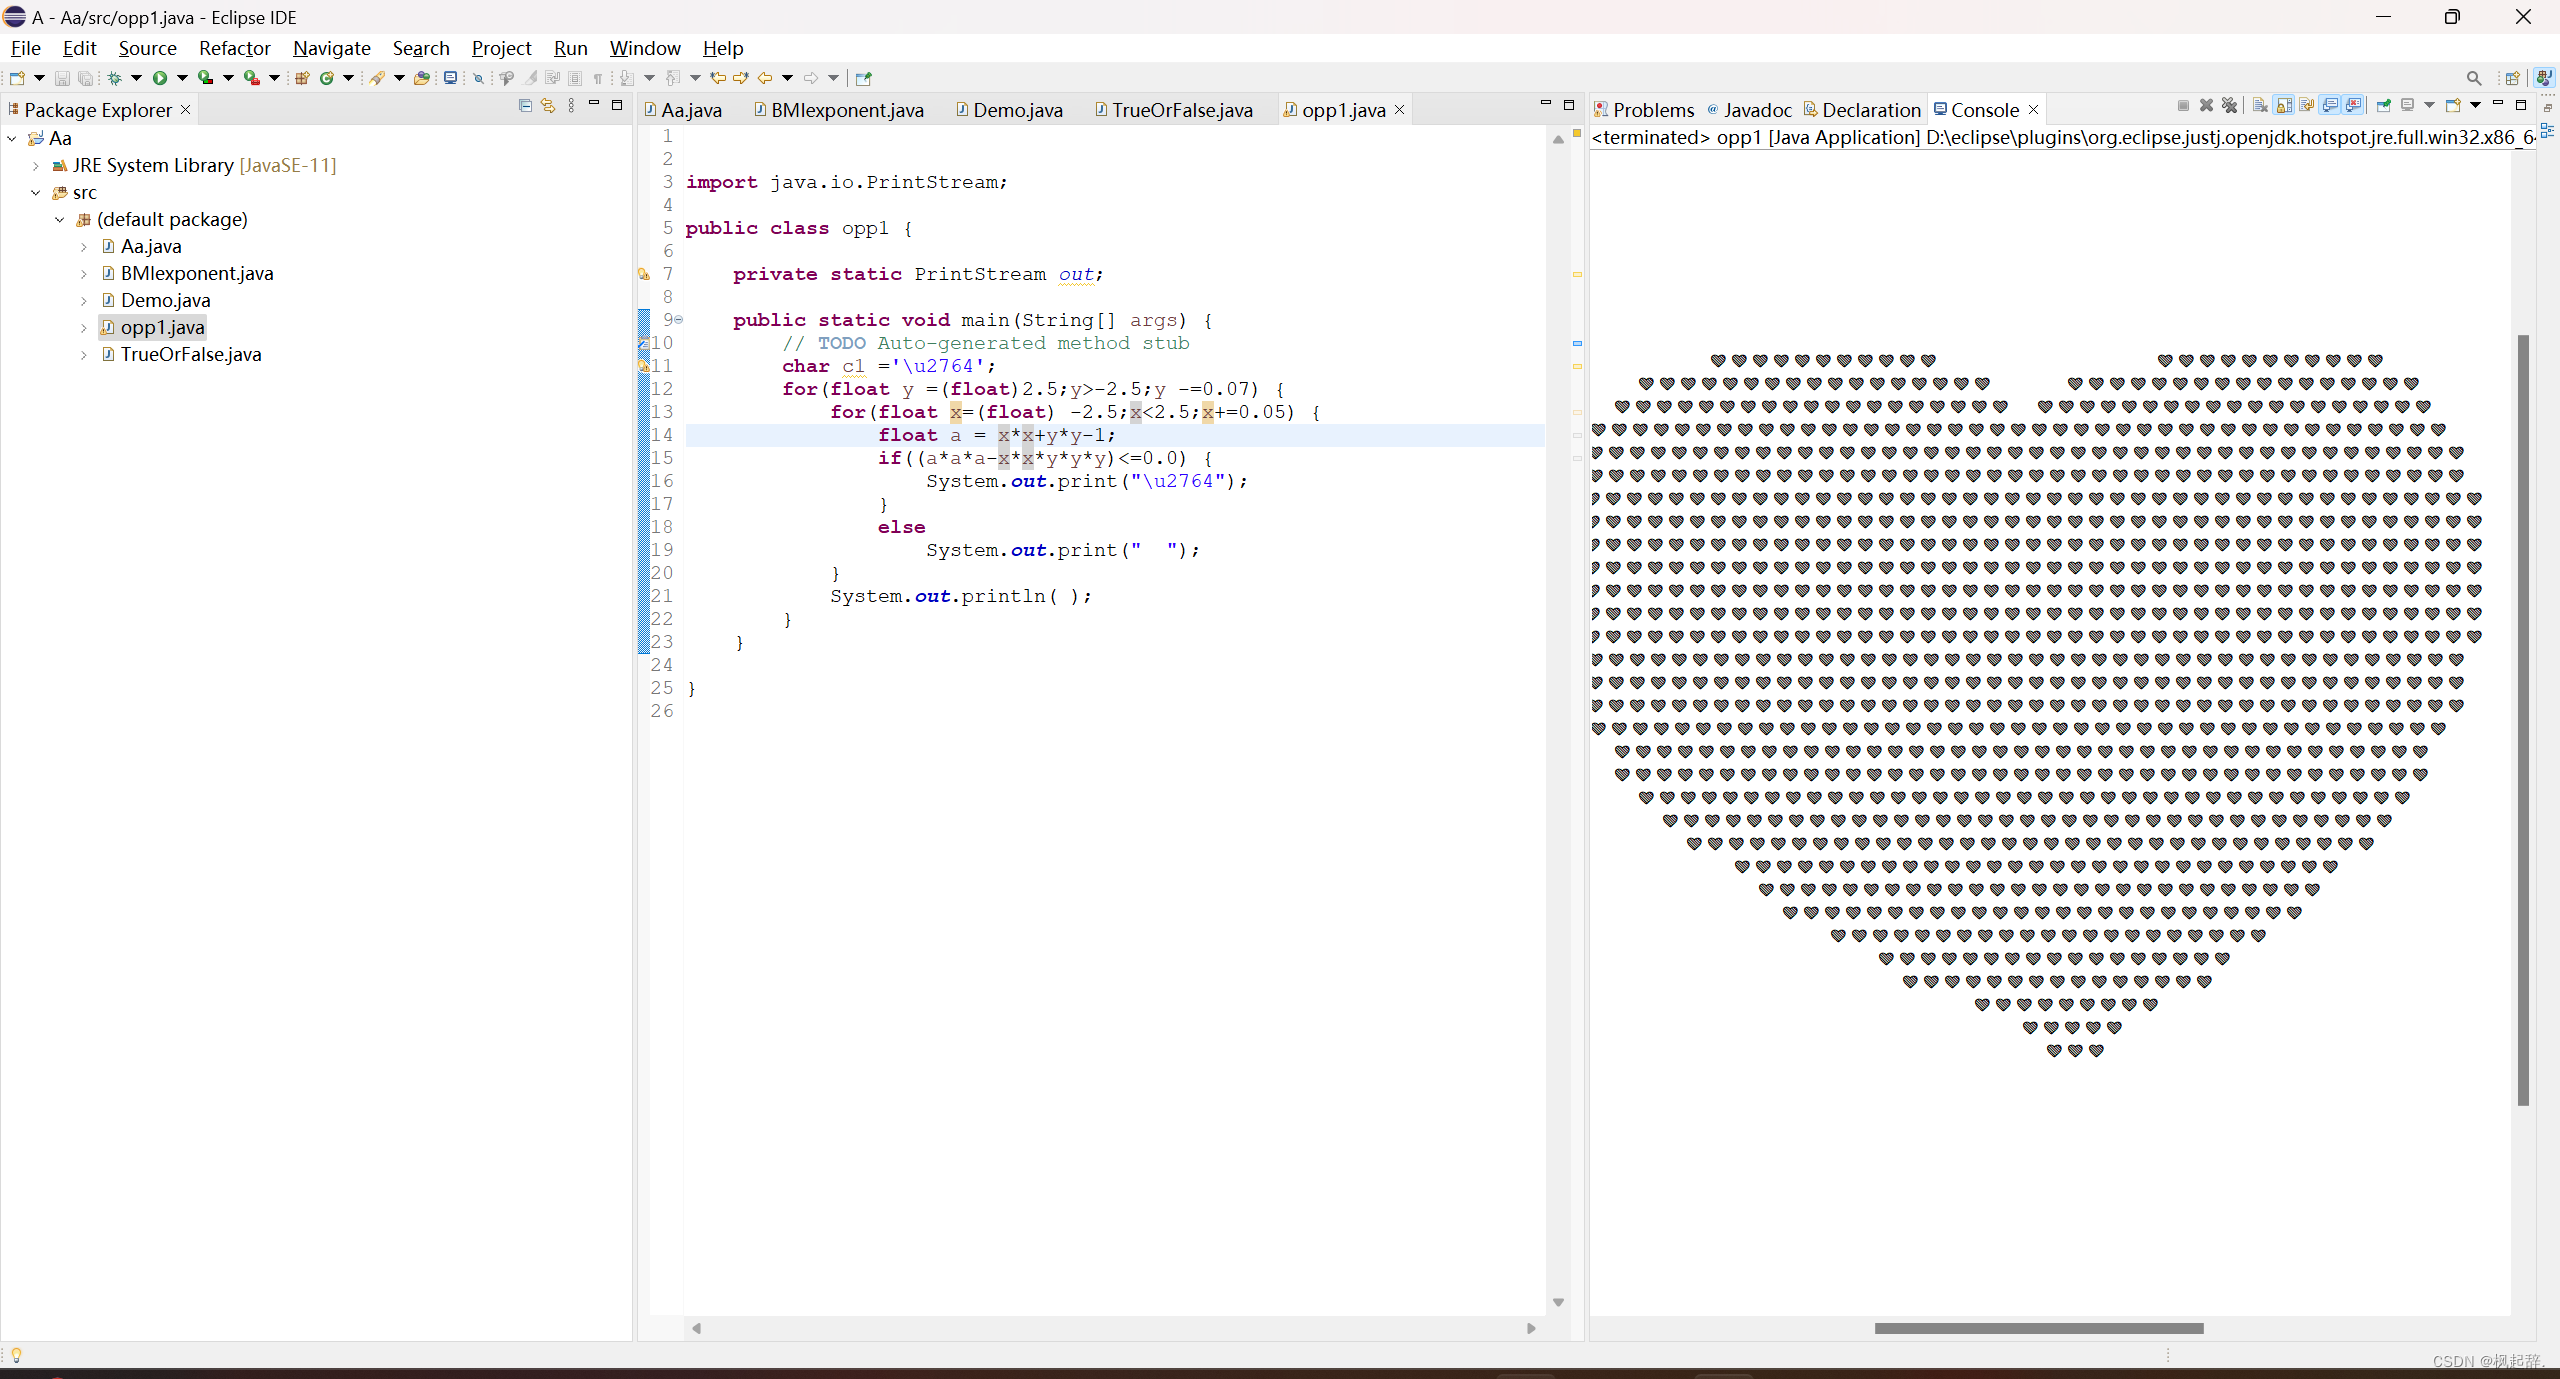Click the green Run button in toolbar
The width and height of the screenshot is (2560, 1379).
[x=159, y=78]
